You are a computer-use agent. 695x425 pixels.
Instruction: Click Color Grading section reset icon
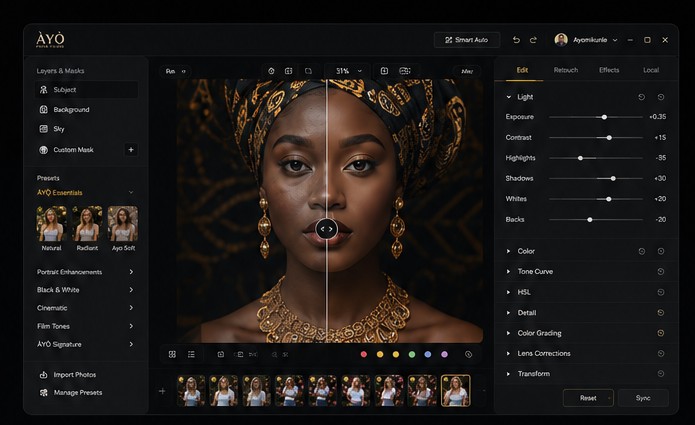(660, 333)
